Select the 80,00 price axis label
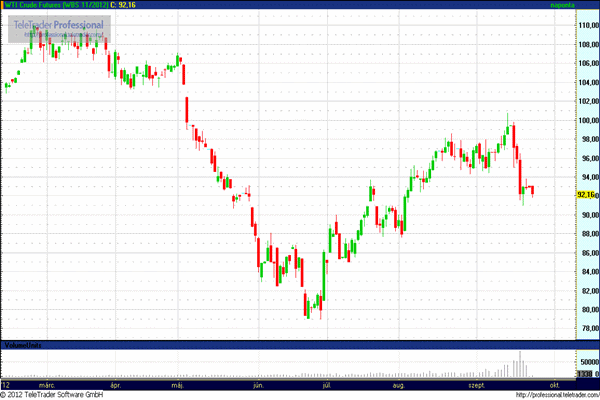The height and width of the screenshot is (400, 600). 585,309
